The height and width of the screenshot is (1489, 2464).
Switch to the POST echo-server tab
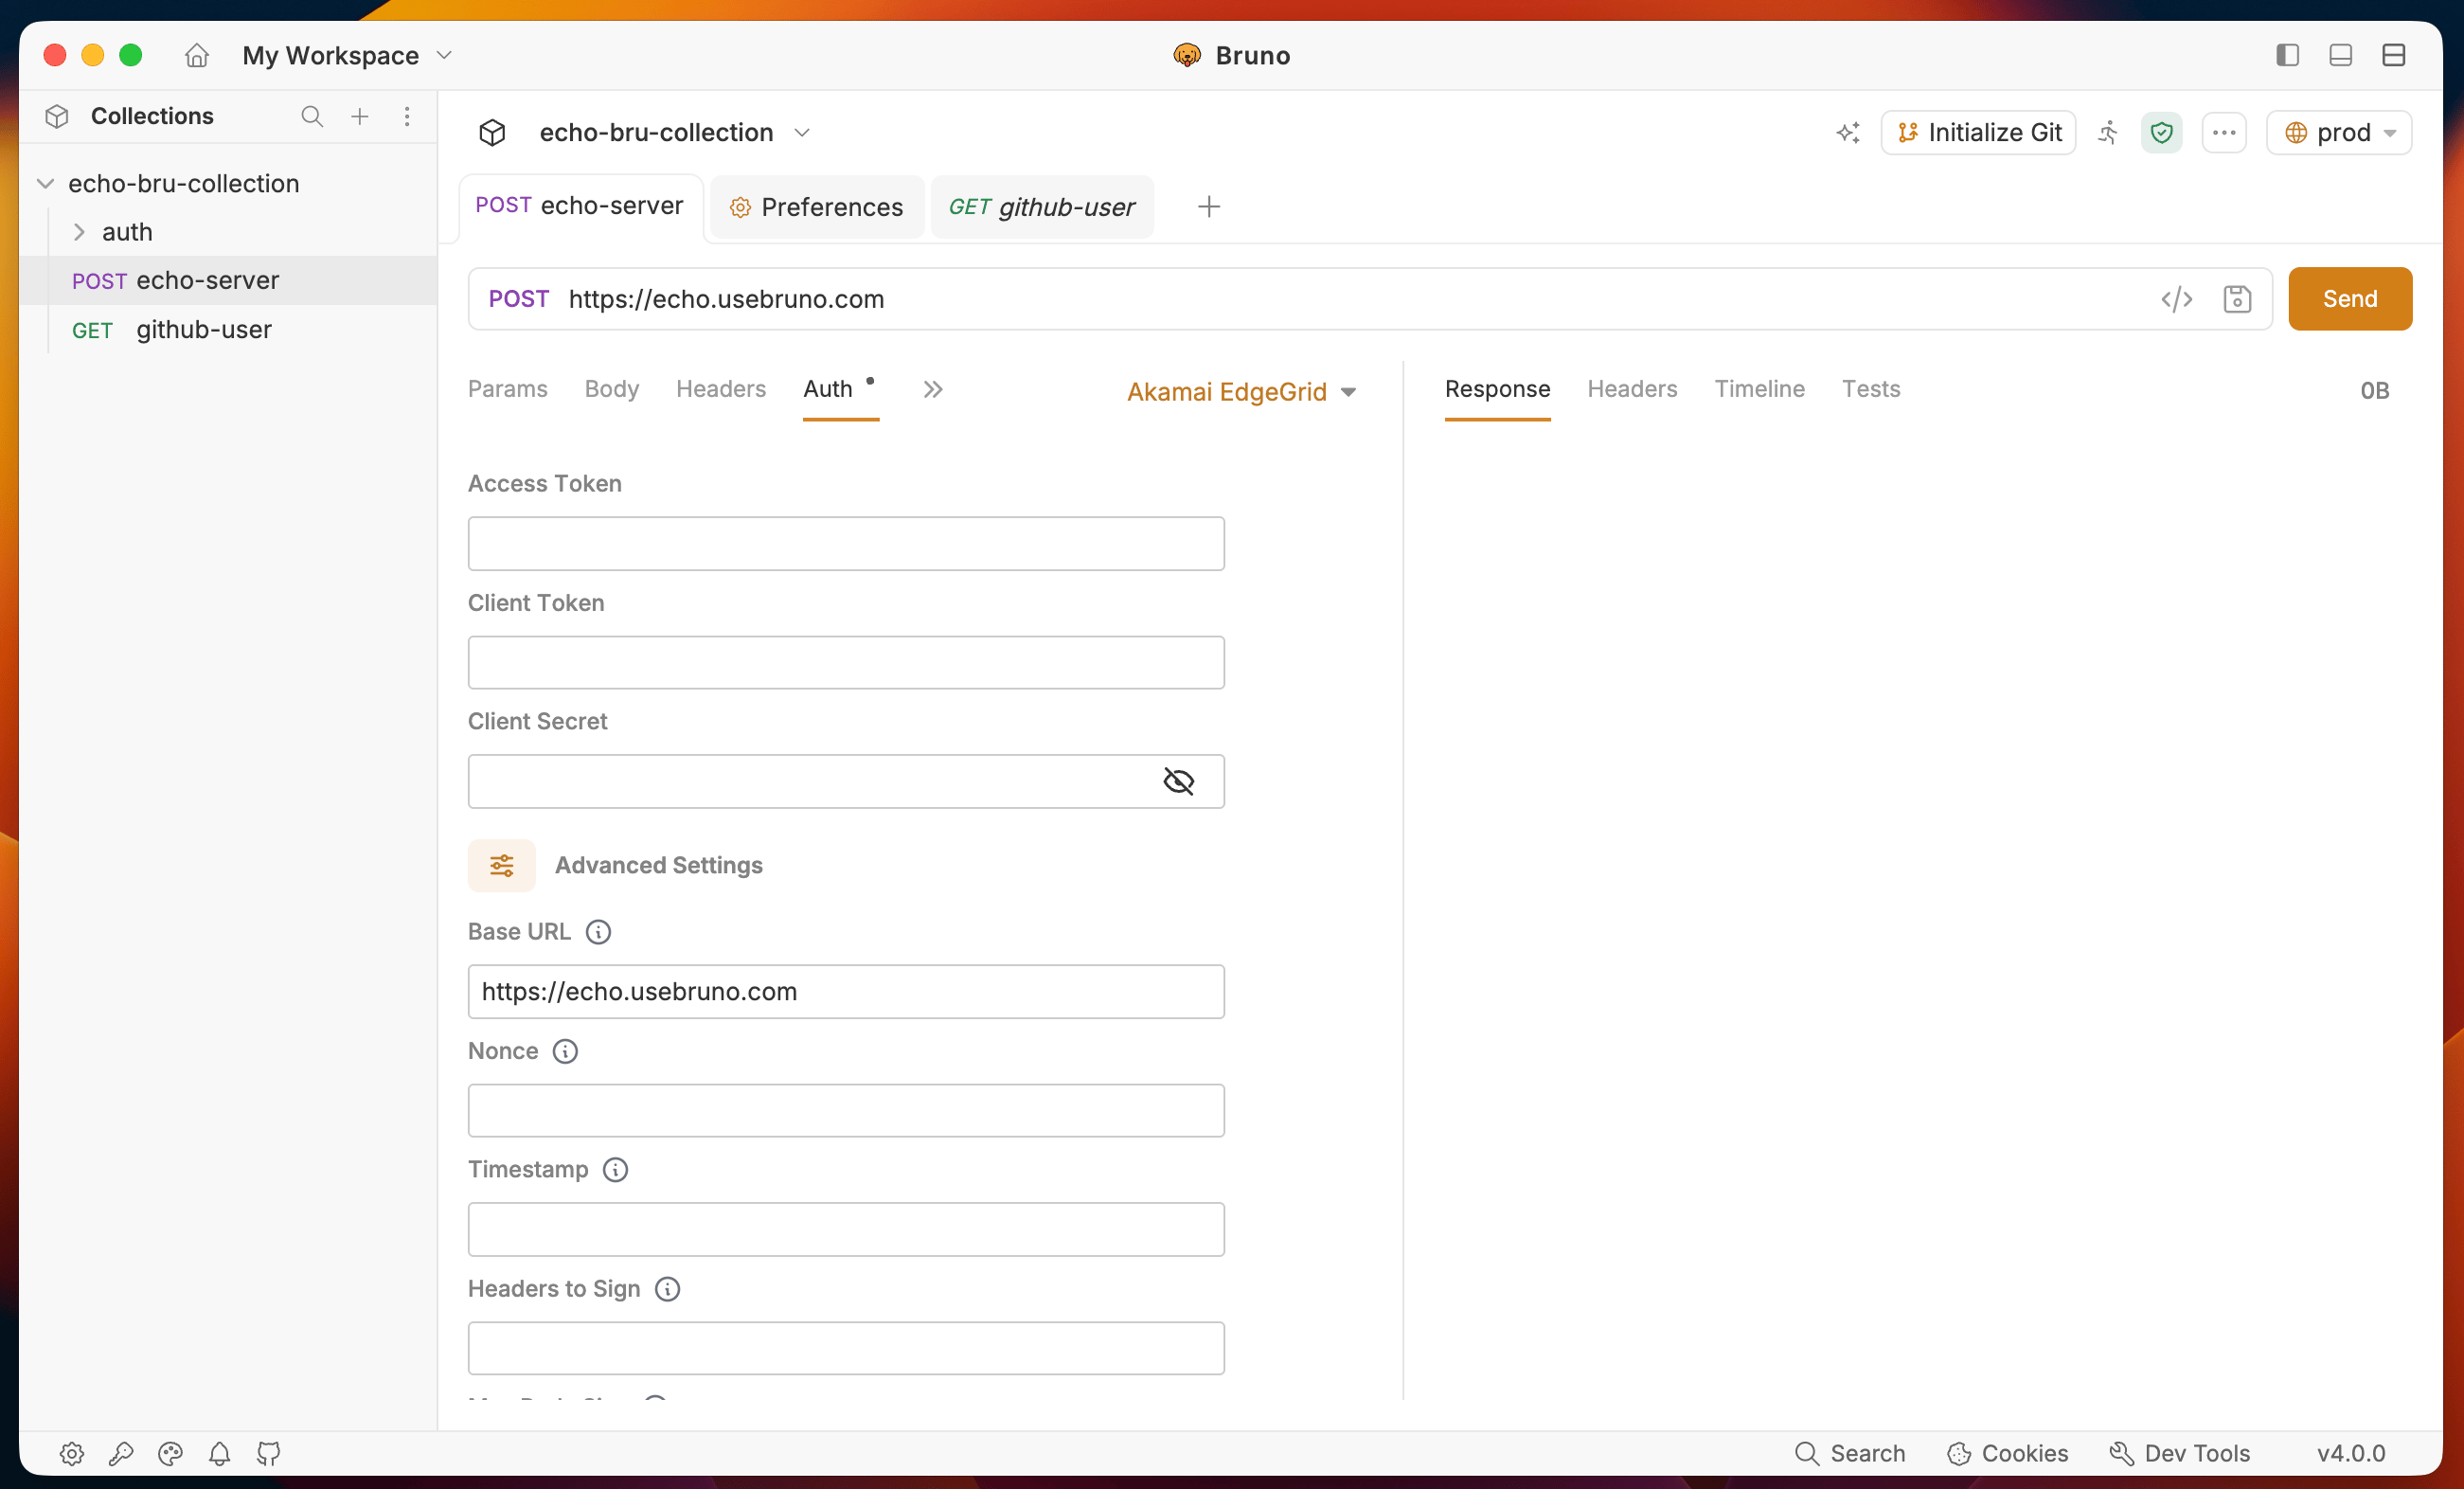pyautogui.click(x=580, y=206)
